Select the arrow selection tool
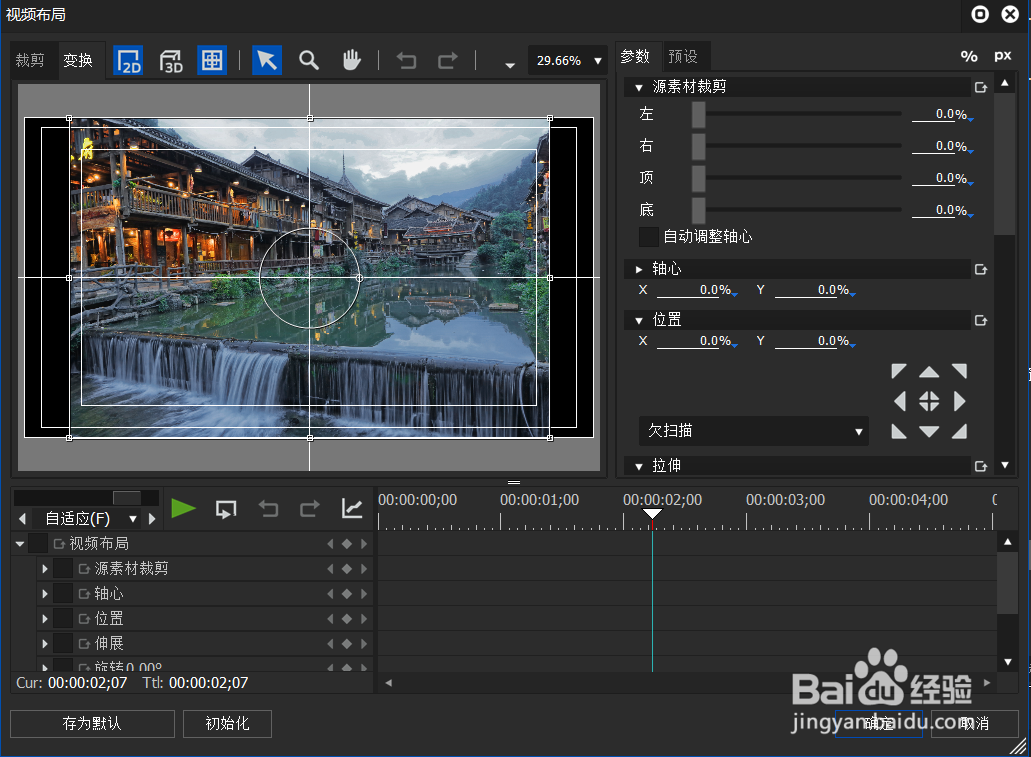Image resolution: width=1031 pixels, height=757 pixels. [267, 61]
